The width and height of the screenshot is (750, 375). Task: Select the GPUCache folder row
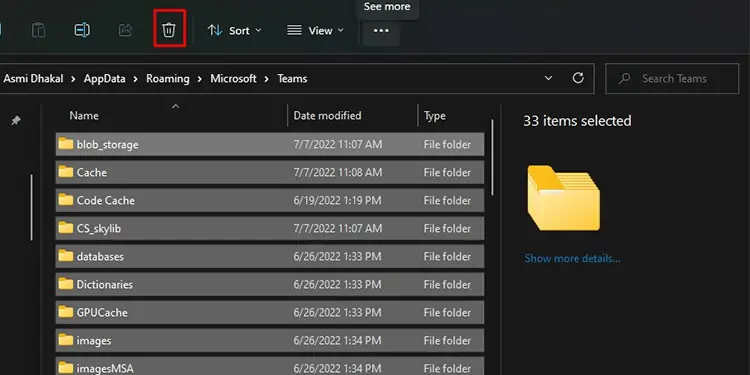(270, 312)
